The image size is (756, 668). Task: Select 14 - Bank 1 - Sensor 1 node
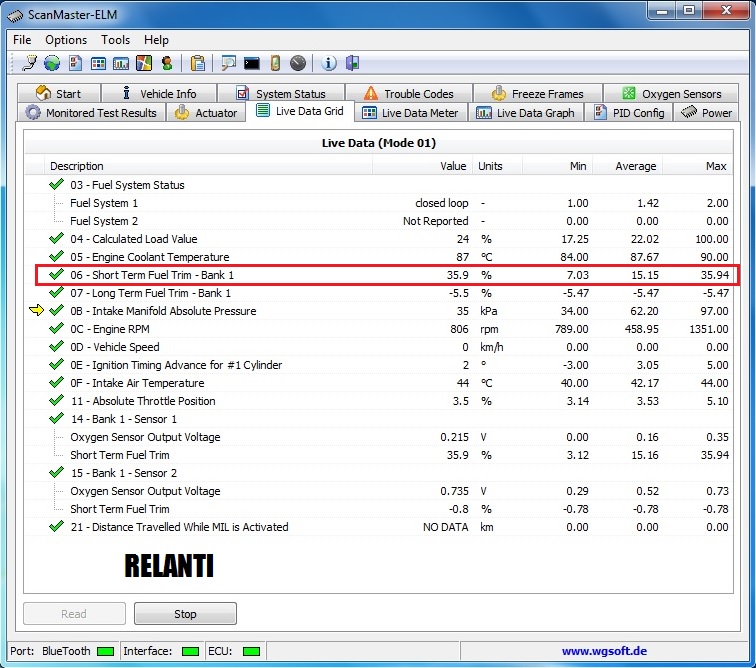[x=123, y=419]
